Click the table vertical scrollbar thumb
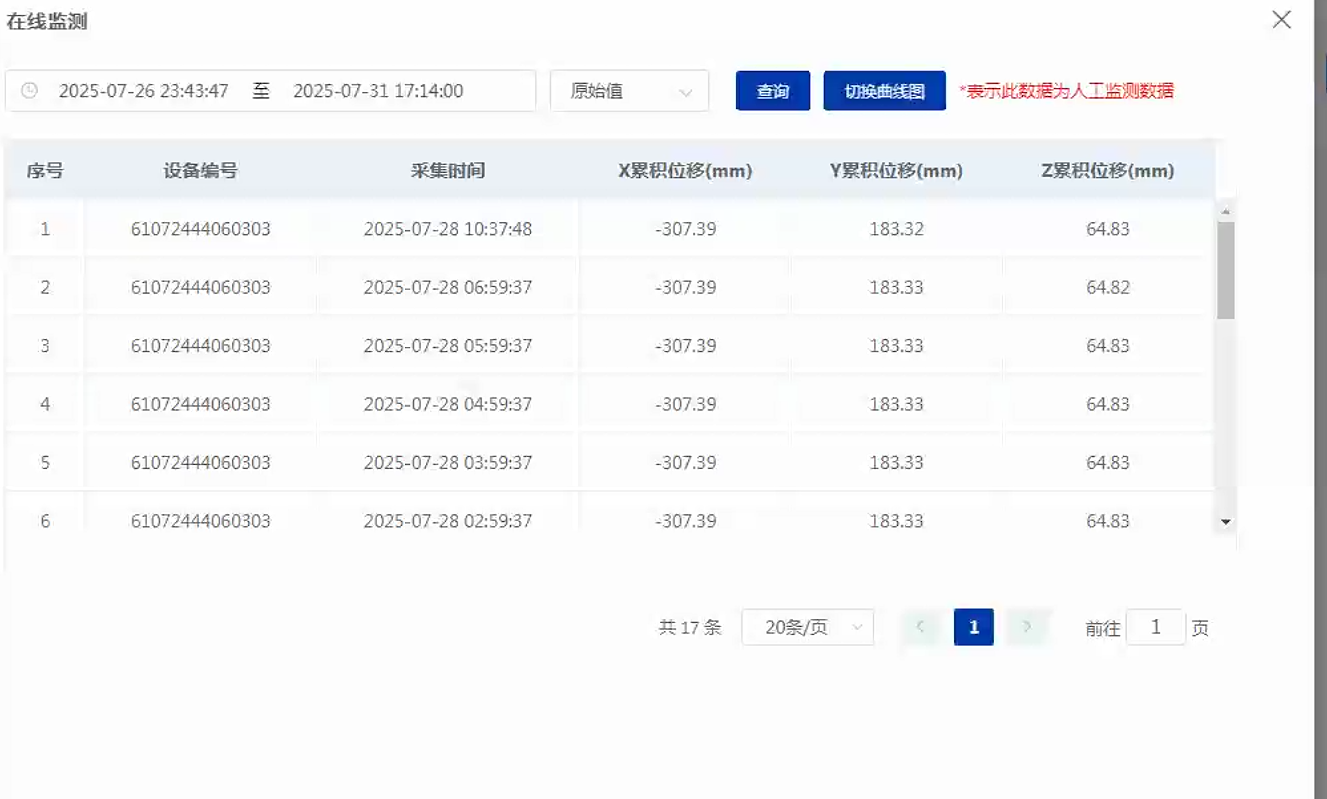This screenshot has width=1327, height=799. click(1226, 270)
